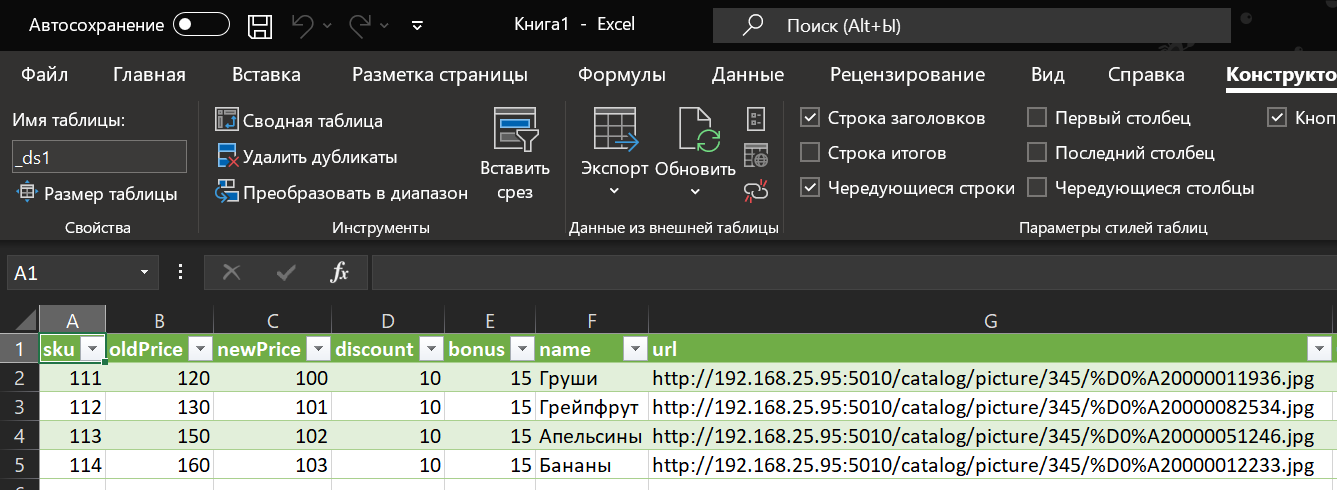Click Вставить срез slicer icon
The image size is (1337, 490).
click(x=516, y=154)
